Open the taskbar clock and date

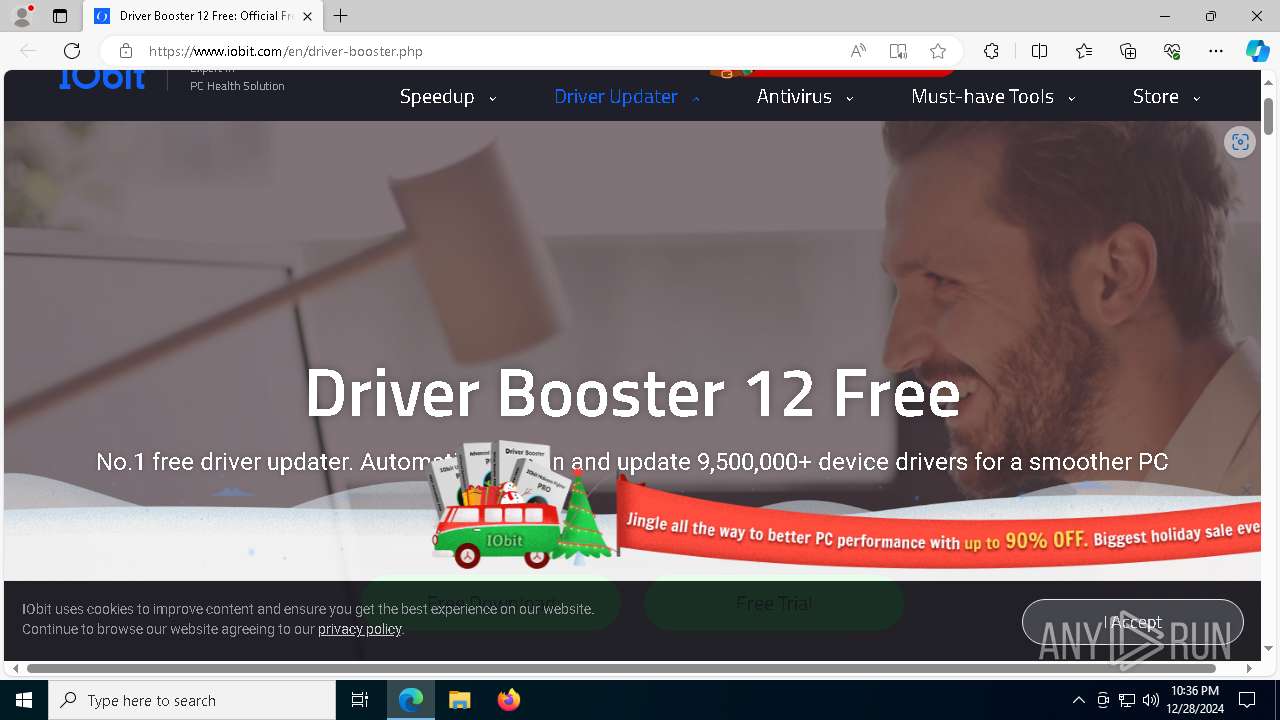(1195, 700)
